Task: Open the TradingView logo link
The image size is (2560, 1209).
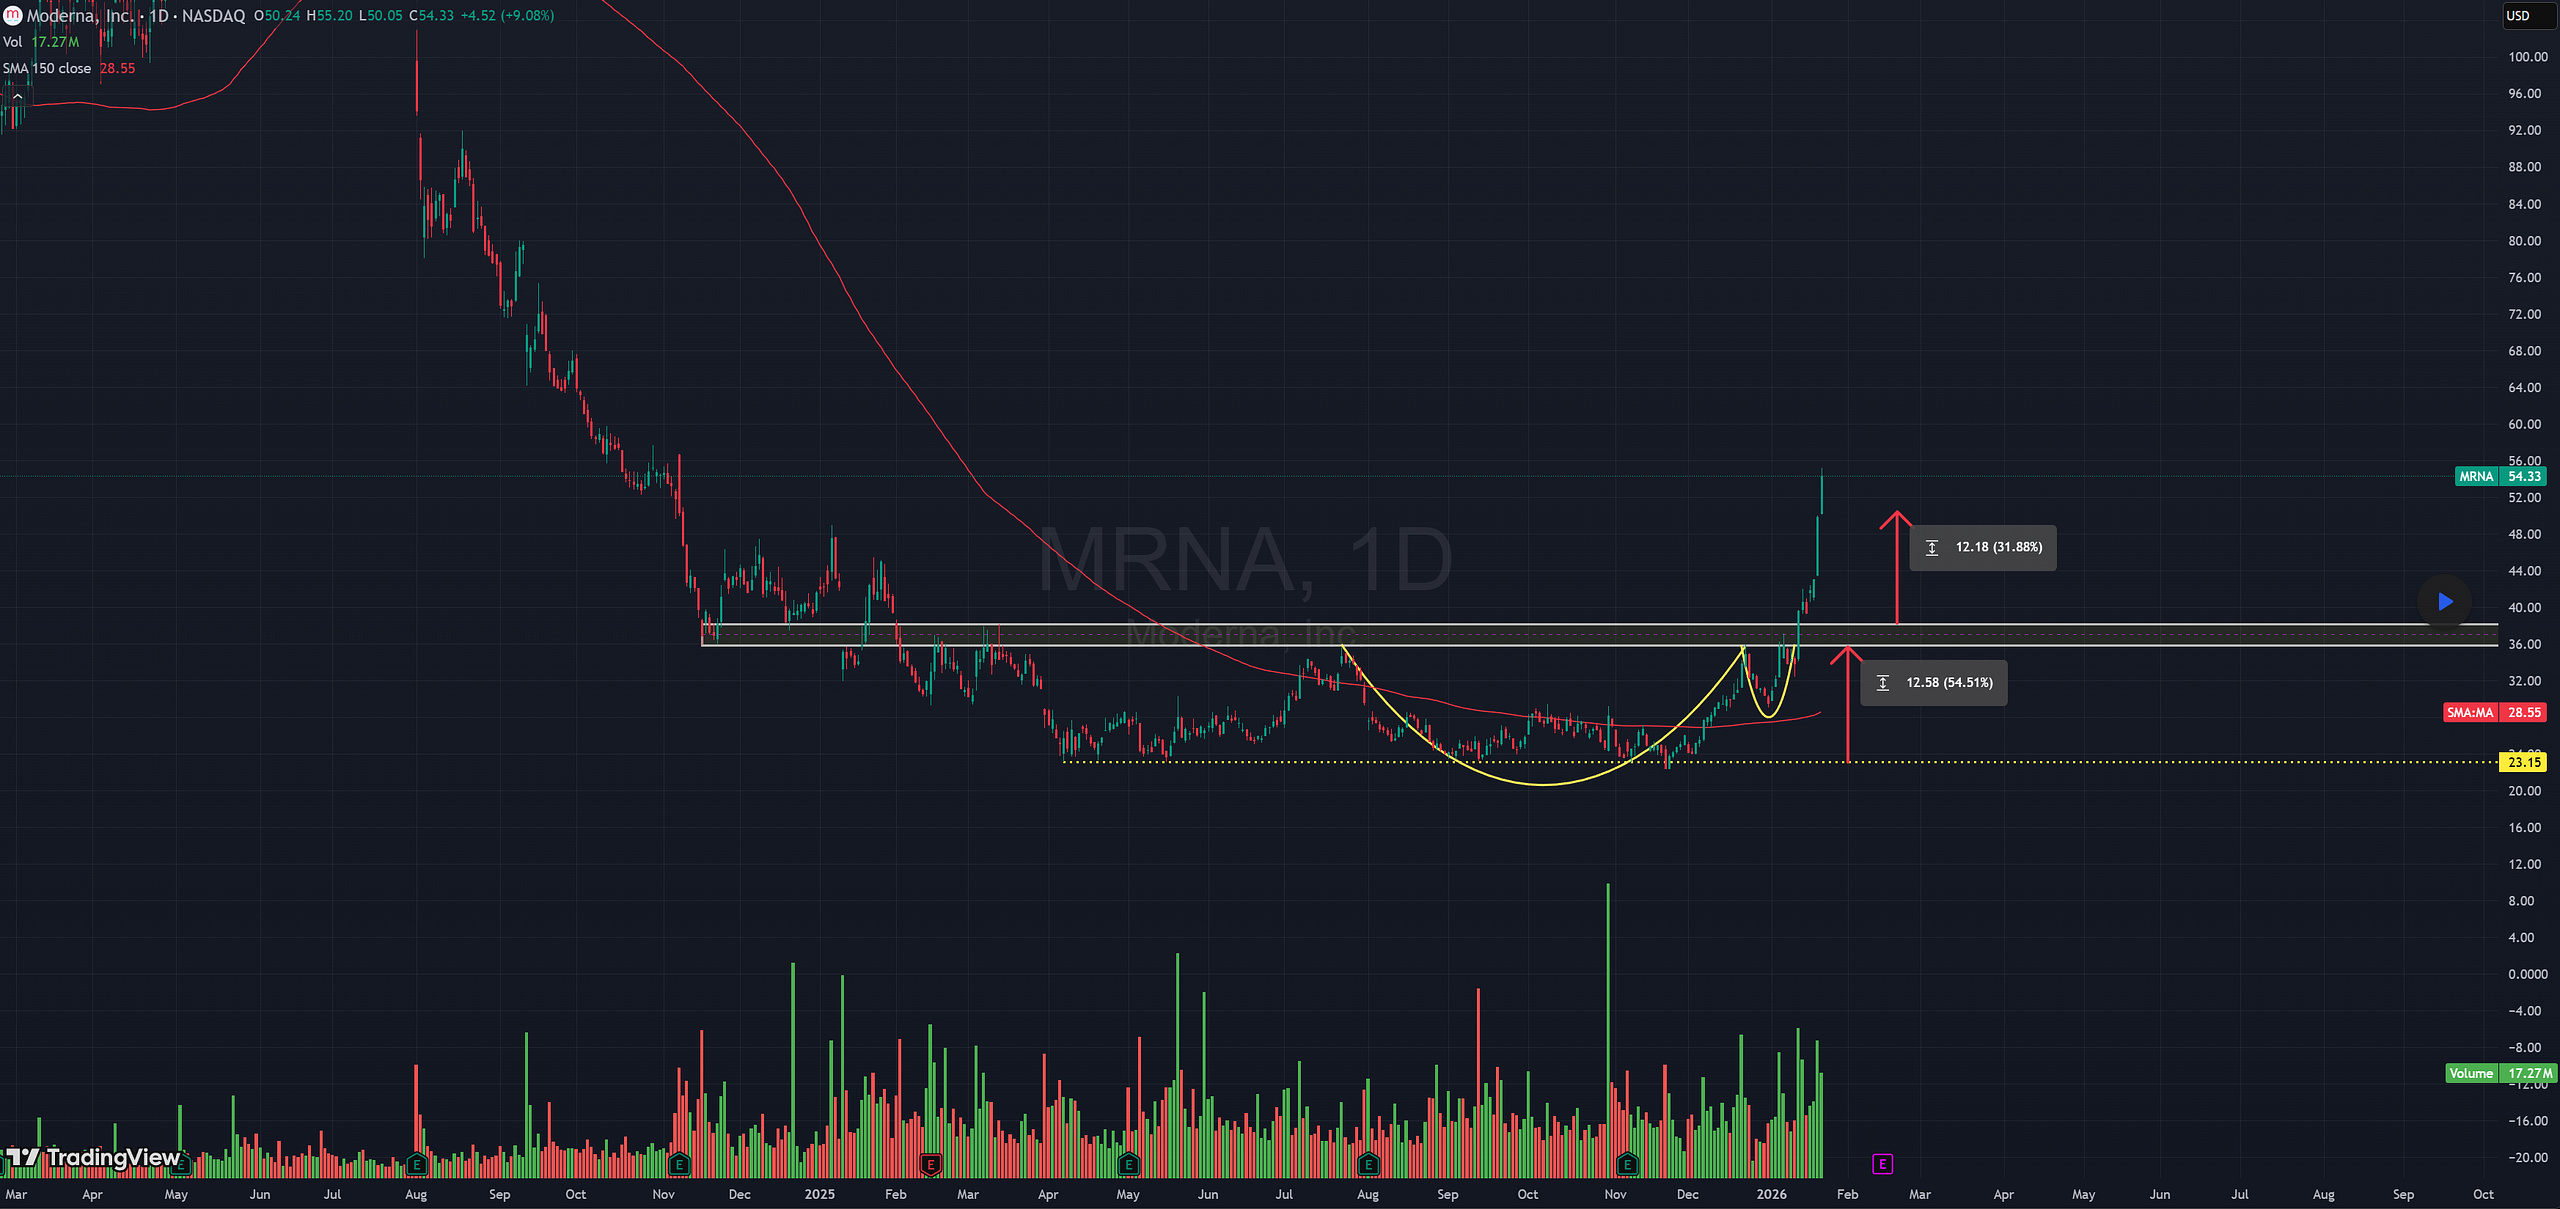Action: pyautogui.click(x=93, y=1158)
